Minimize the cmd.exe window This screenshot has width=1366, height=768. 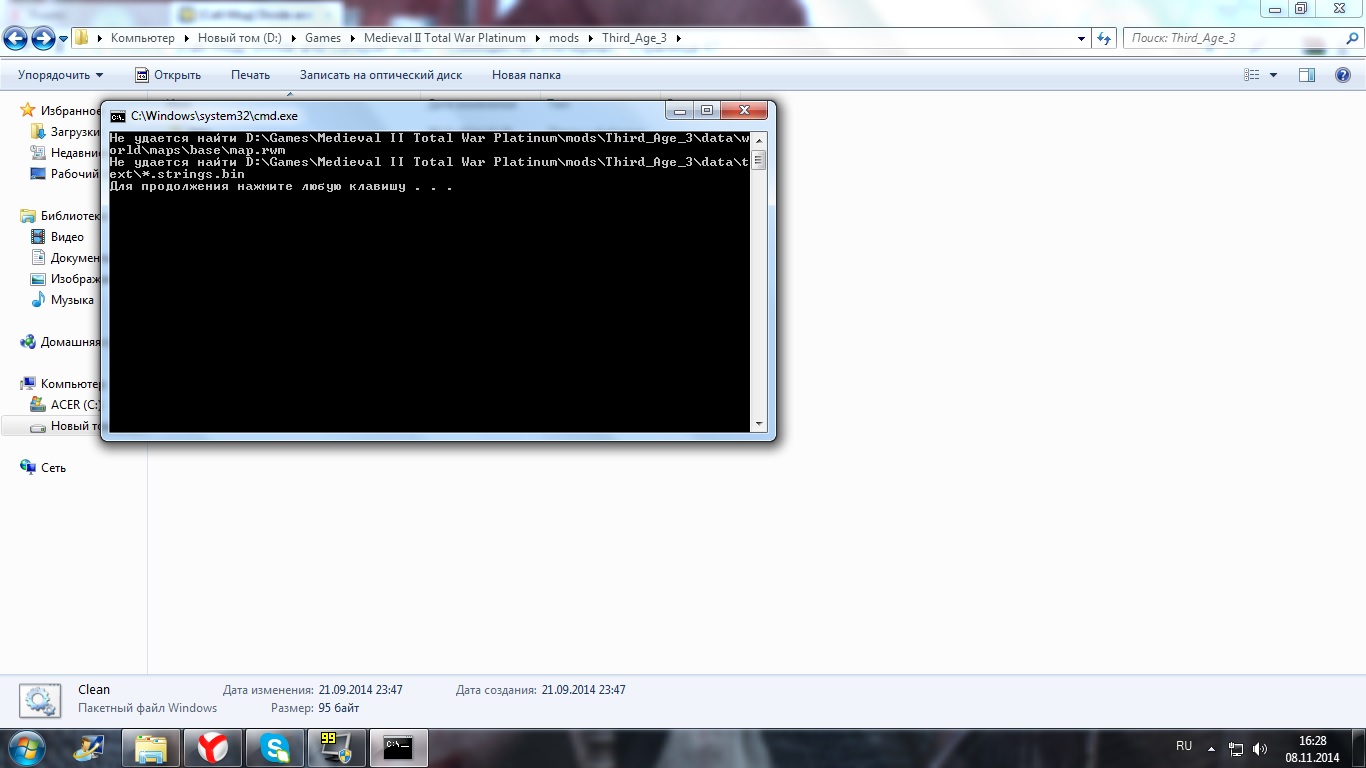coord(680,111)
